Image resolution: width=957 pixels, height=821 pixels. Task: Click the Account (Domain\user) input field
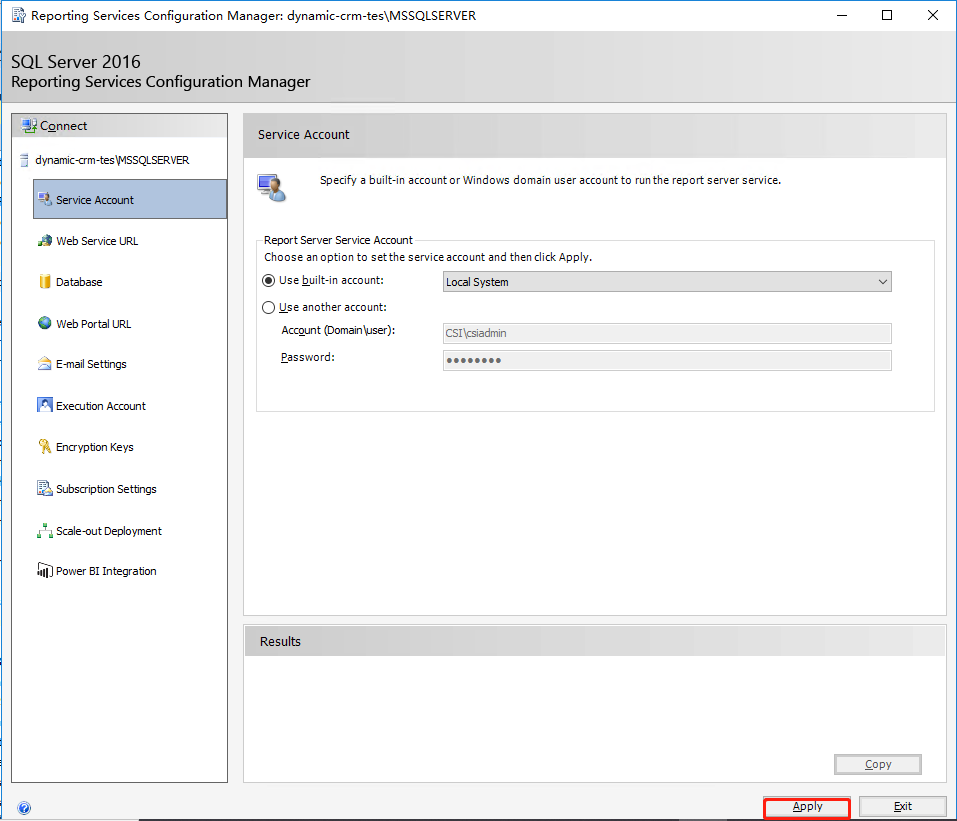[x=667, y=333]
